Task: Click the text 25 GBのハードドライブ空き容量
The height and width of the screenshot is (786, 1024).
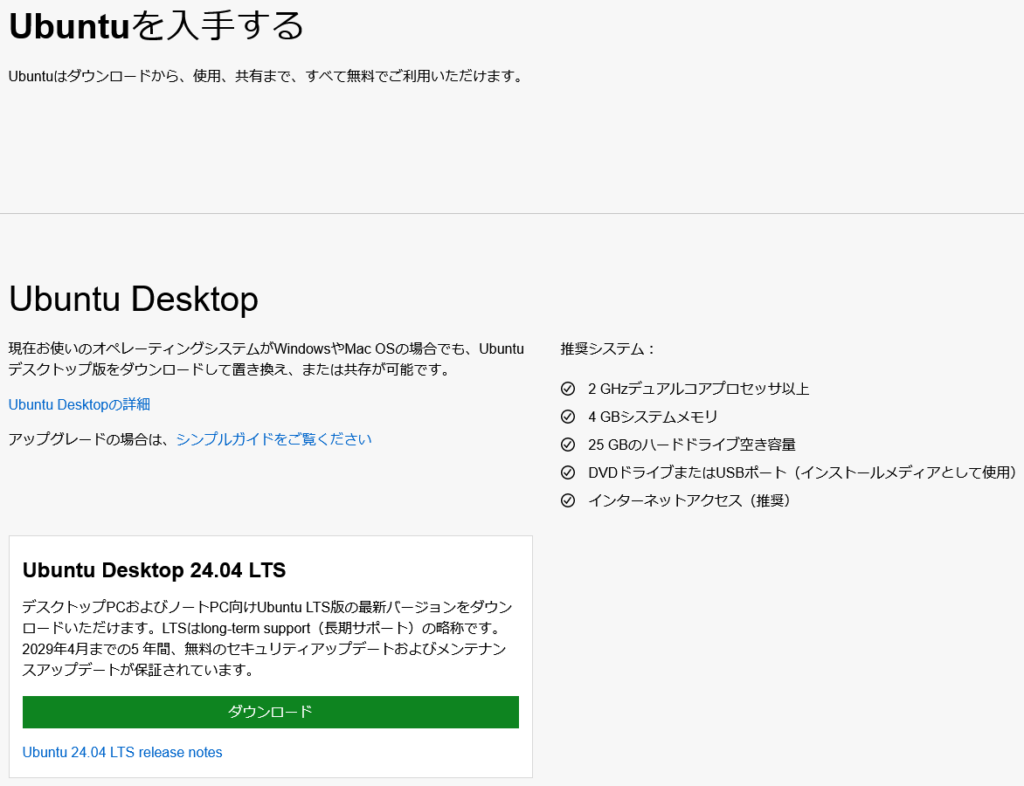Action: [692, 445]
